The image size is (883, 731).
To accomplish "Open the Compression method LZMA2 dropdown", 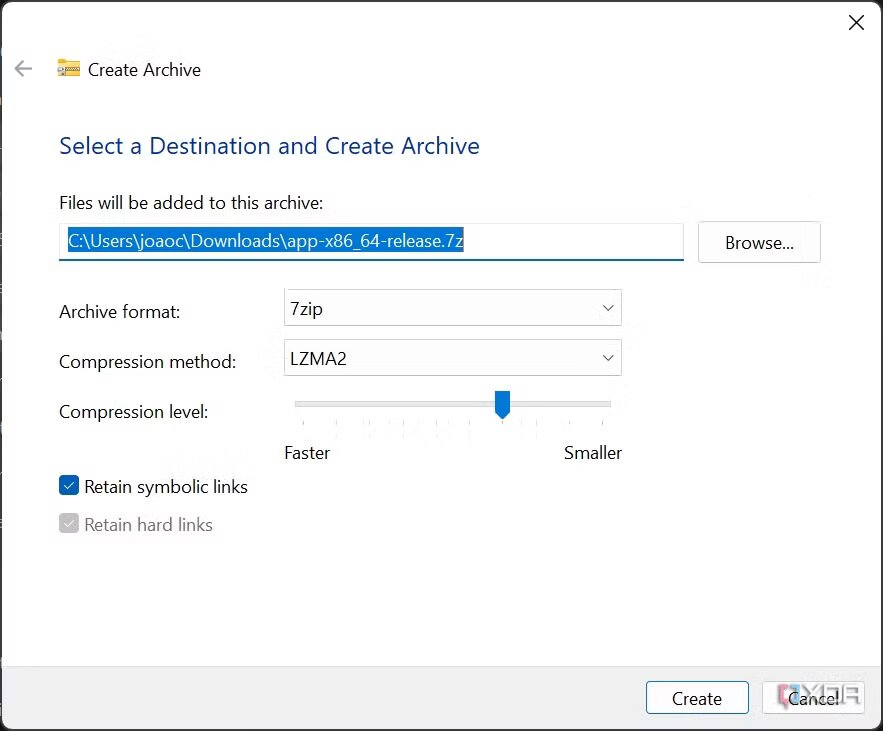I will click(453, 357).
